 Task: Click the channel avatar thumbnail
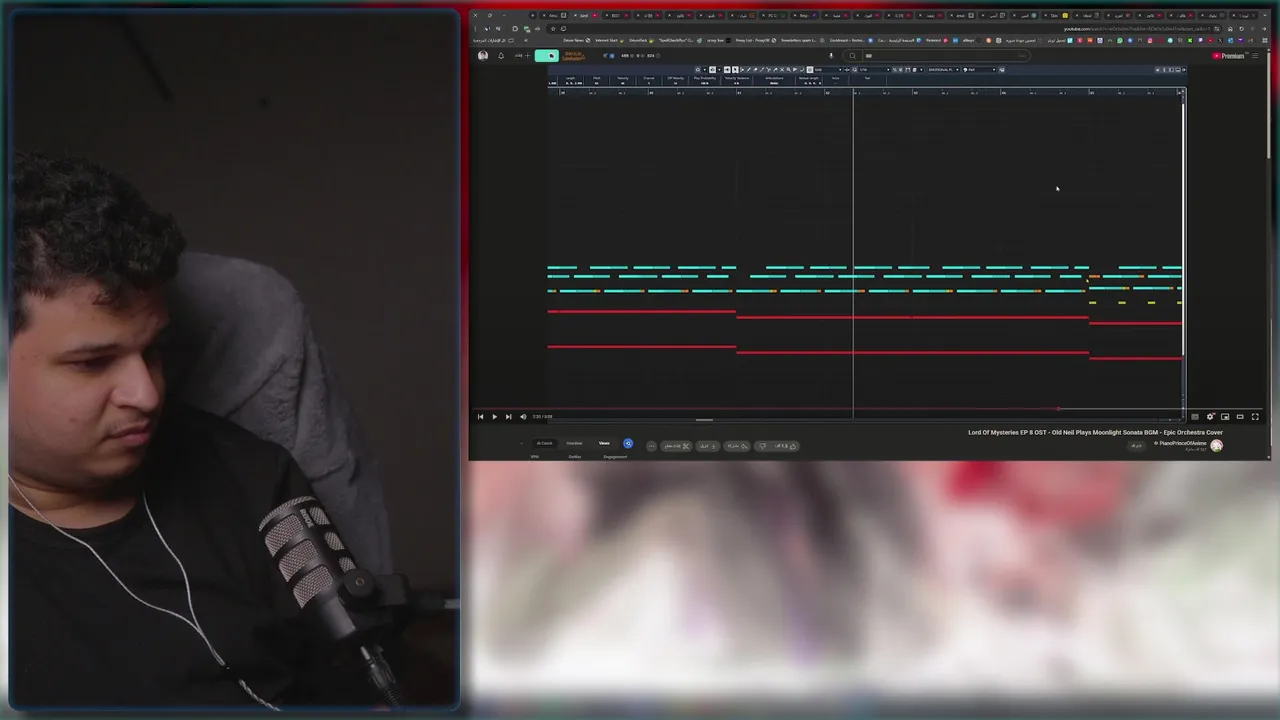1216,445
